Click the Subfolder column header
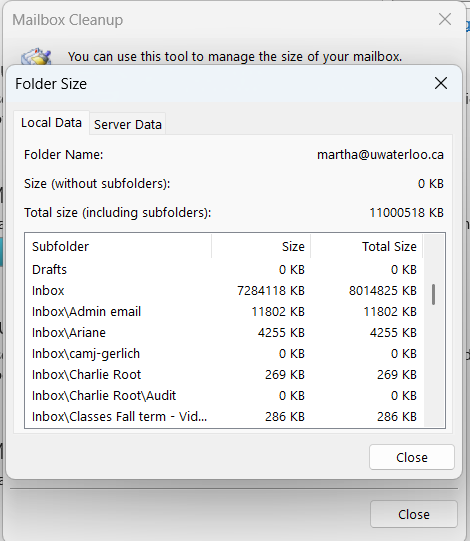The height and width of the screenshot is (541, 470). click(x=118, y=246)
